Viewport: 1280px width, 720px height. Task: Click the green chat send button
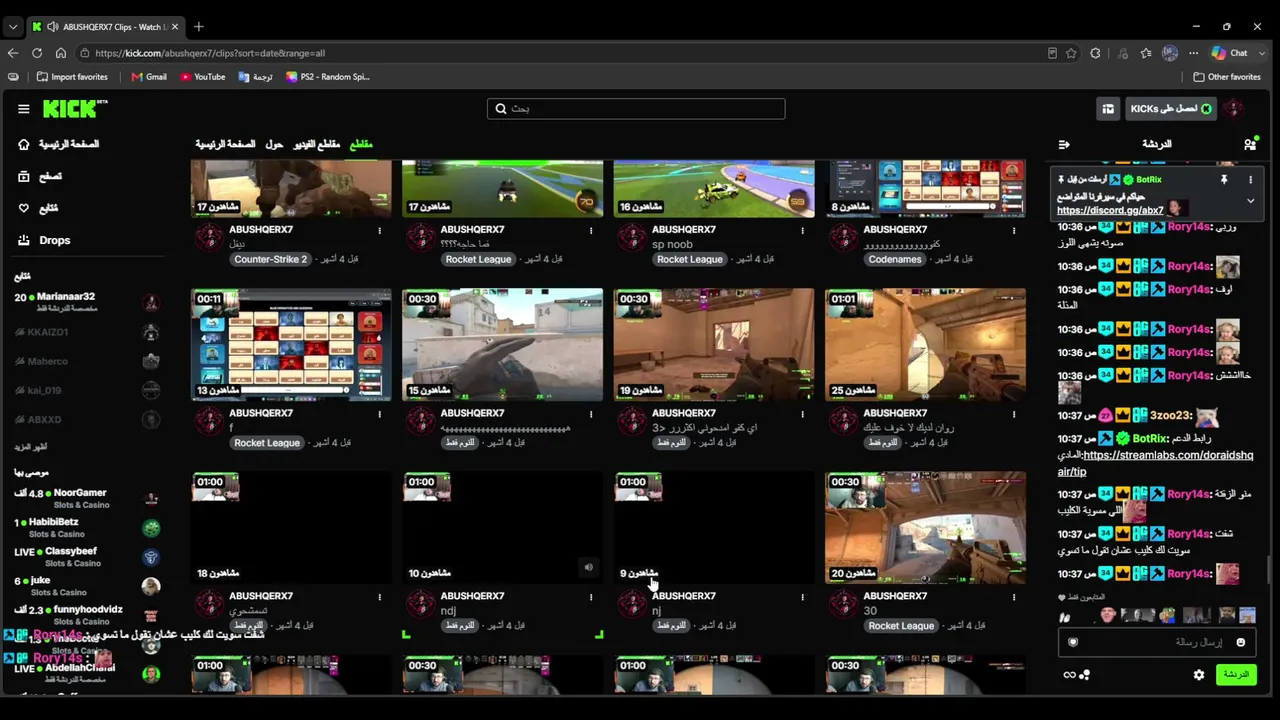point(1236,675)
